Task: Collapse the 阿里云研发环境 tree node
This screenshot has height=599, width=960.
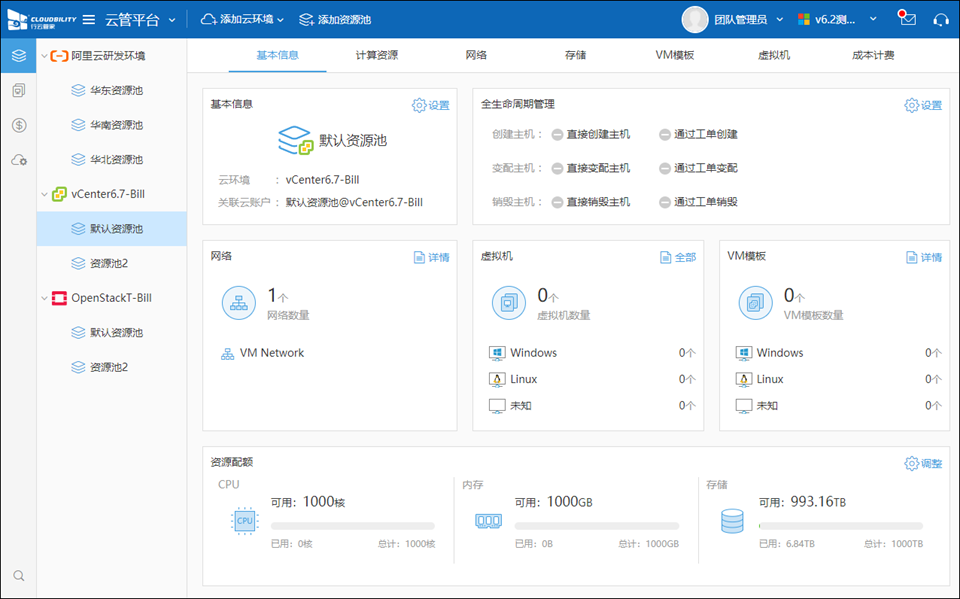Action: [43, 56]
